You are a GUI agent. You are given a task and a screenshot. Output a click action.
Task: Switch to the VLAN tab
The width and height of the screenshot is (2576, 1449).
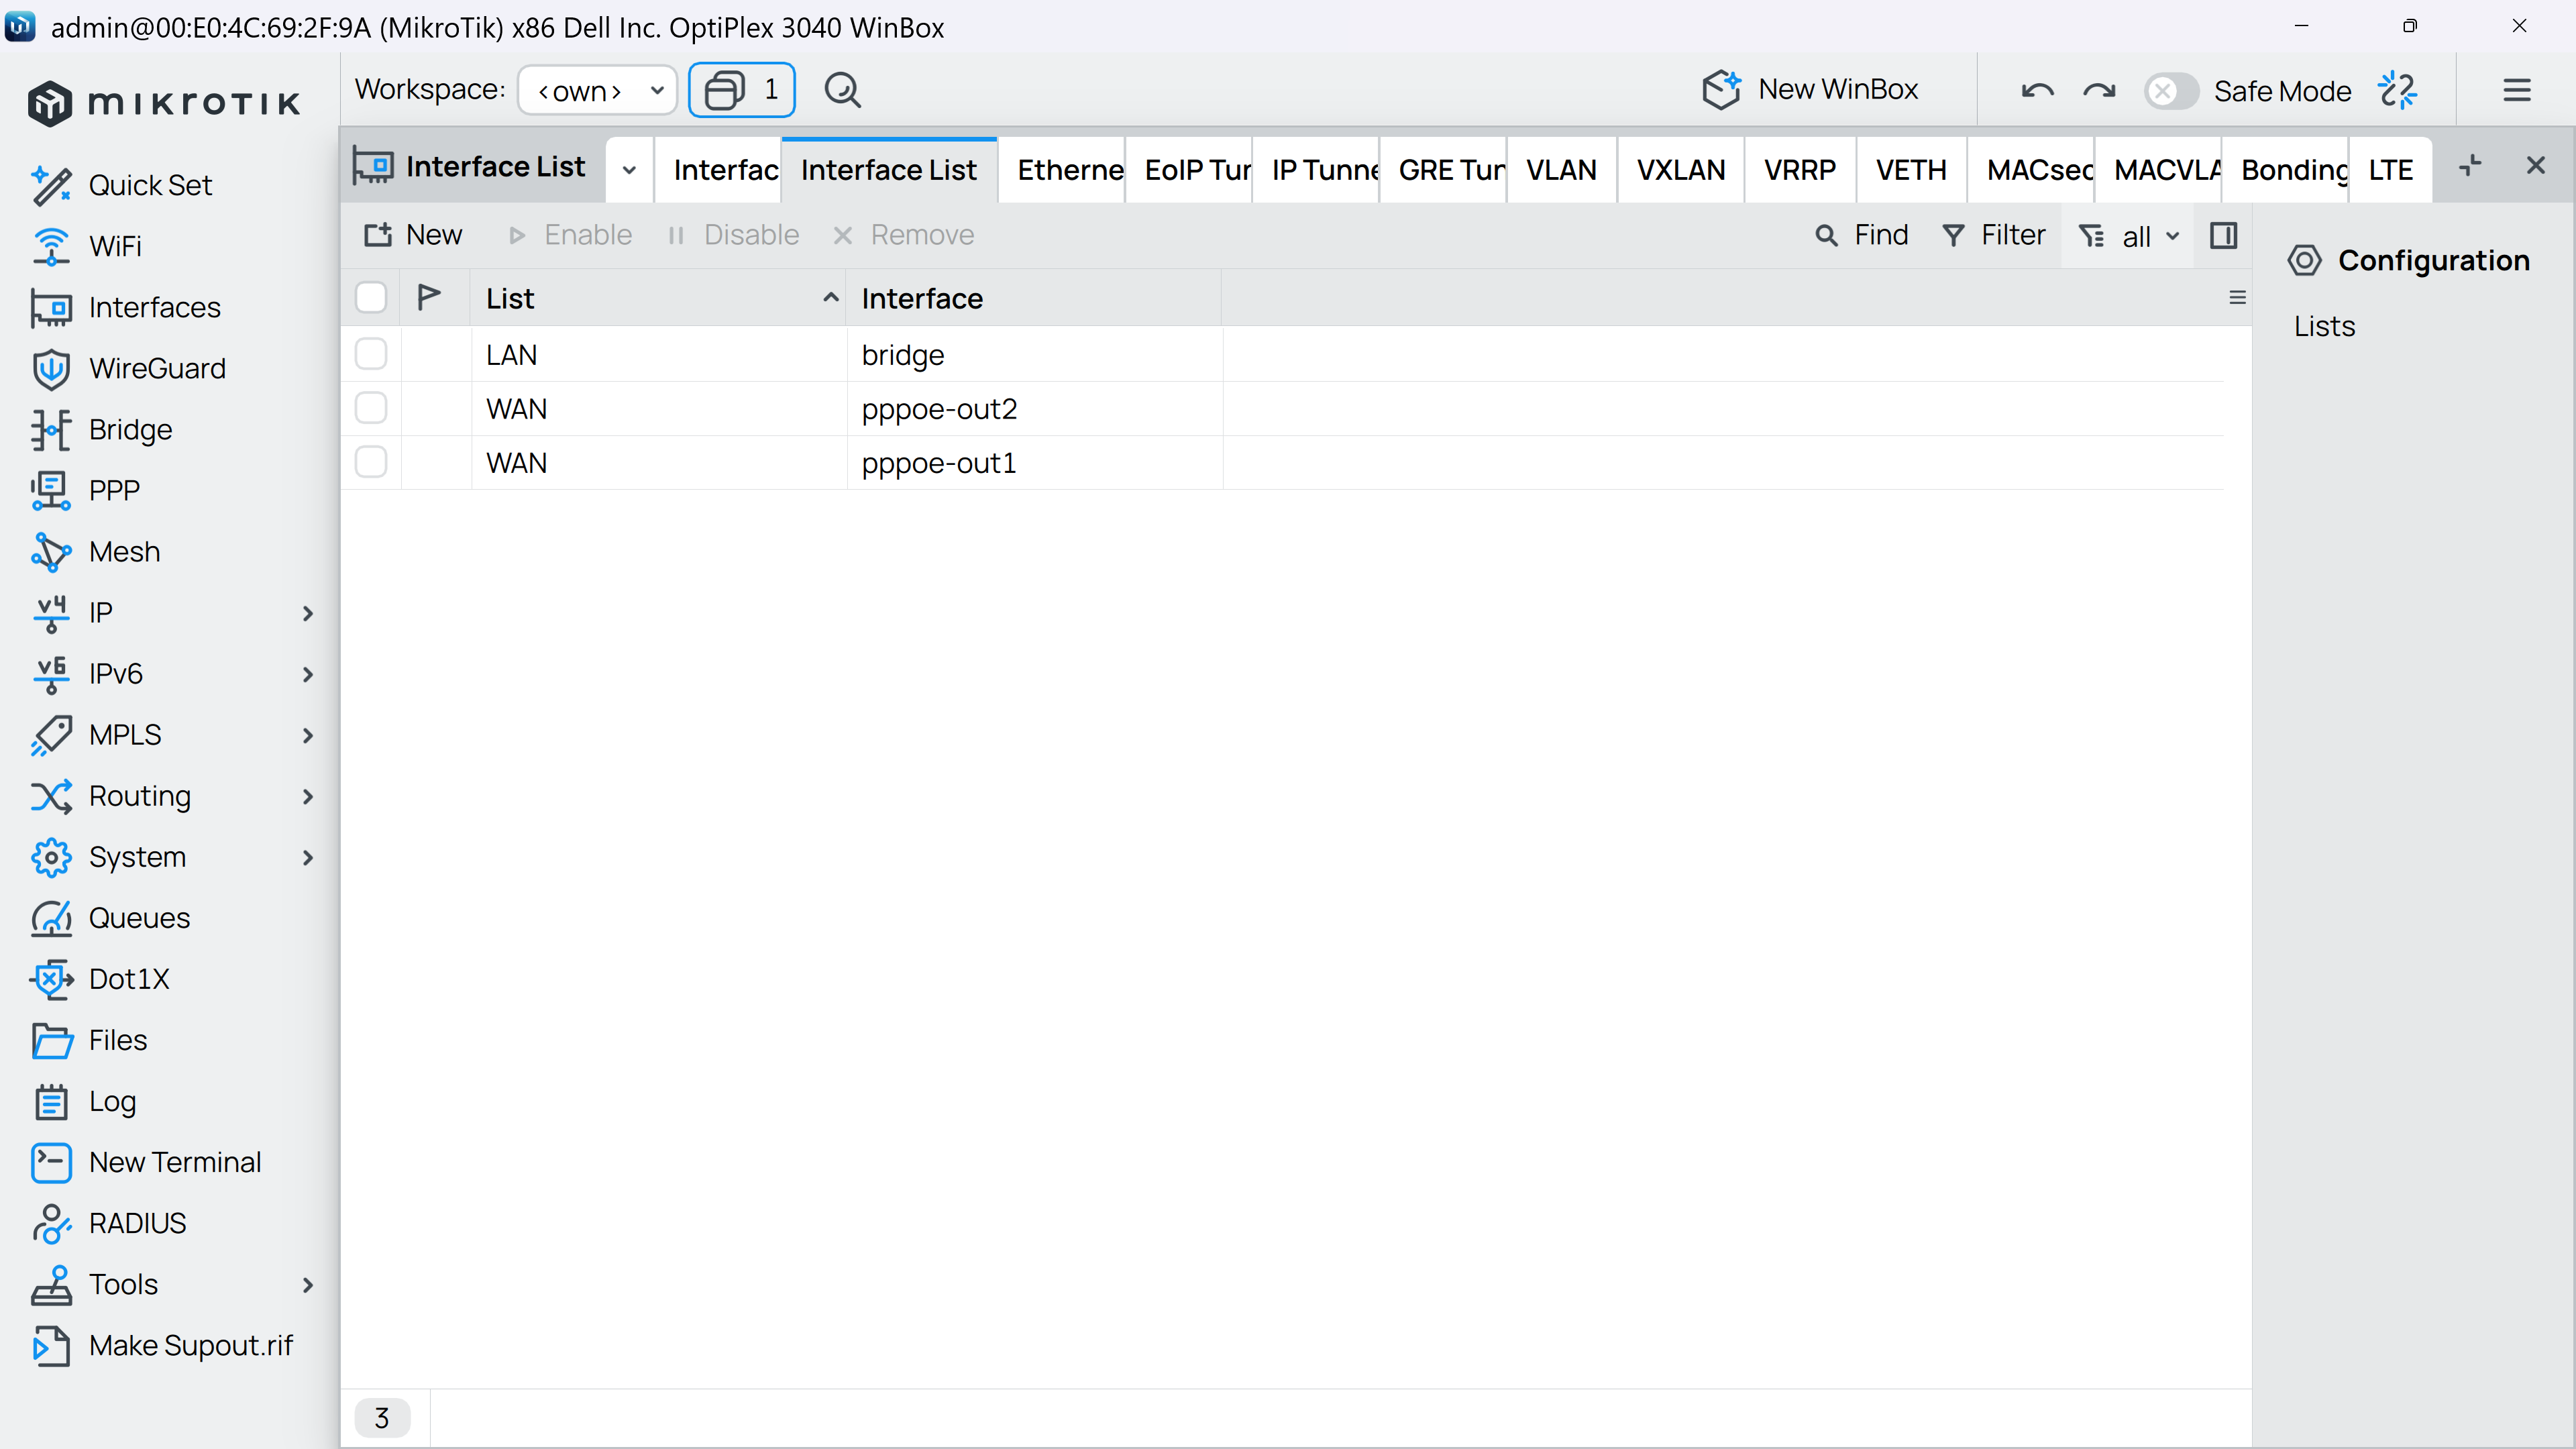(x=1561, y=170)
